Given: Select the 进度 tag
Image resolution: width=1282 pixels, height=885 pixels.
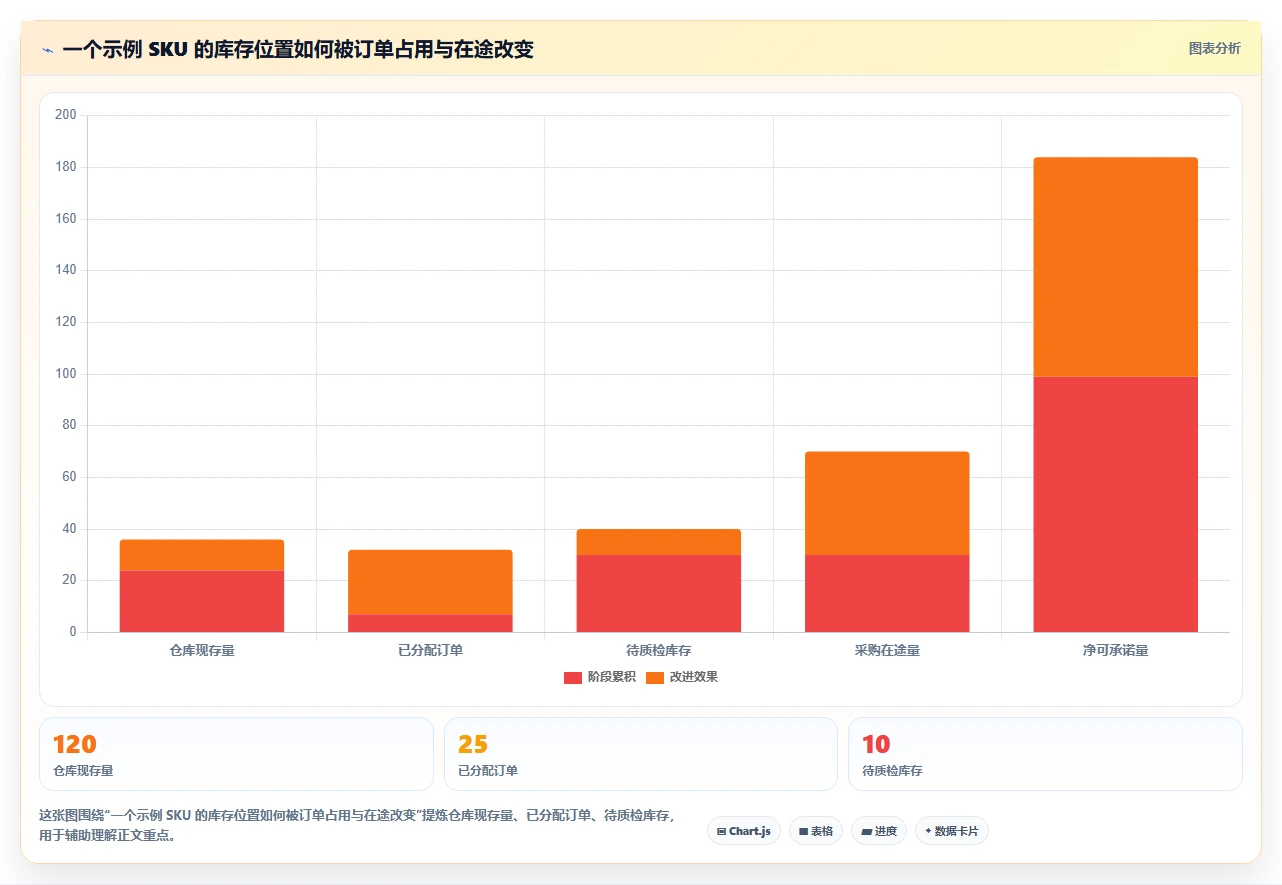Looking at the screenshot, I should click(x=879, y=831).
